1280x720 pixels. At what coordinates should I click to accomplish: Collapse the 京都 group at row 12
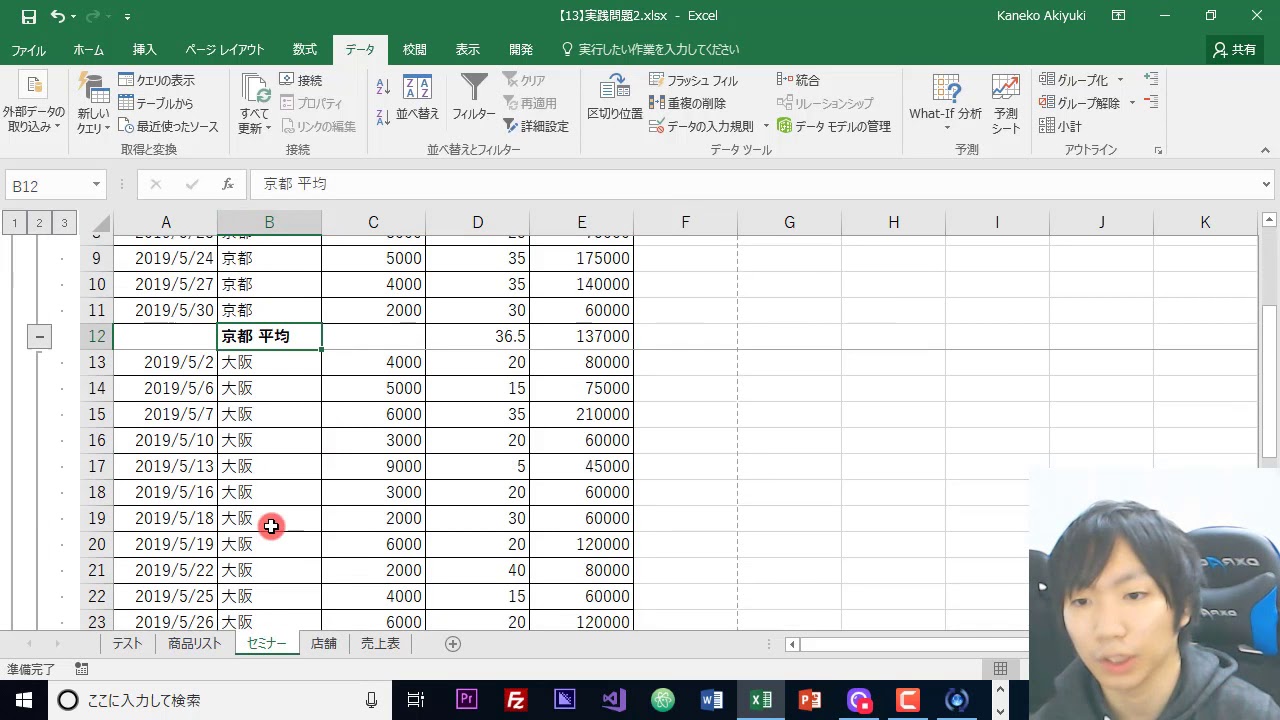tap(39, 337)
